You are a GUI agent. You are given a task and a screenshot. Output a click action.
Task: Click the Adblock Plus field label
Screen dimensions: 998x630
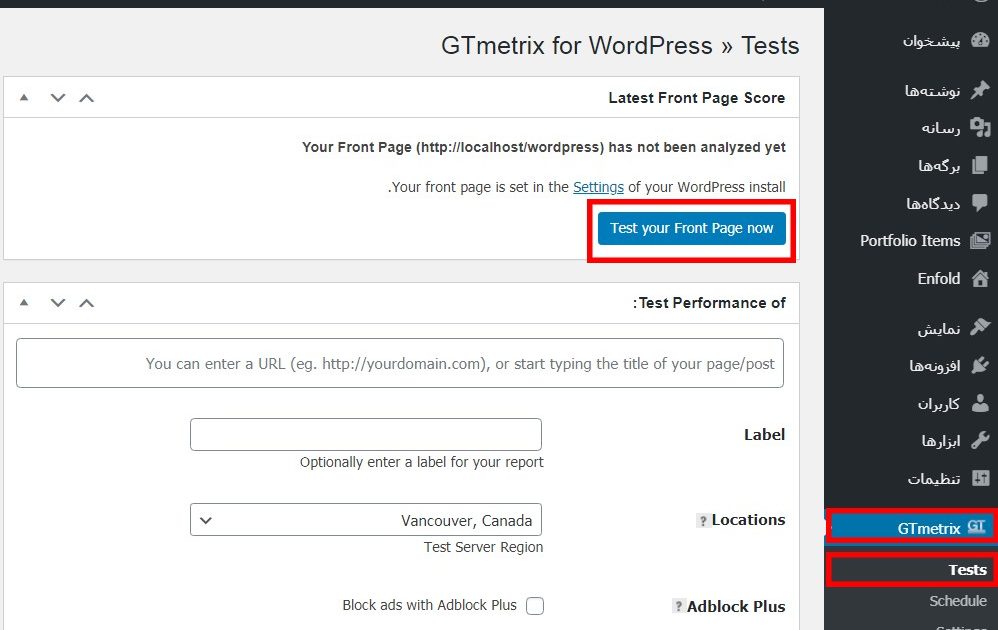[736, 606]
